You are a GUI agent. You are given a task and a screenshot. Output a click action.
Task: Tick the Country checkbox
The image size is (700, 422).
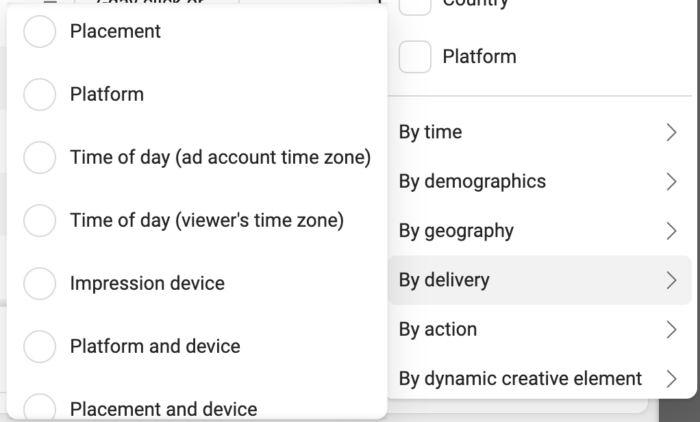415,6
